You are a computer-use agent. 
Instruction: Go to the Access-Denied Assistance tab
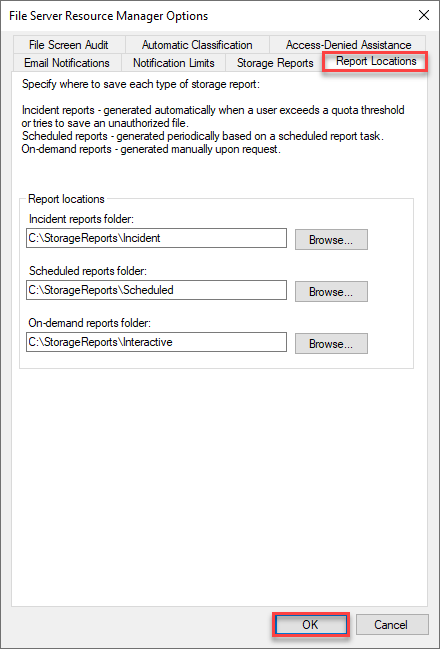pyautogui.click(x=348, y=45)
